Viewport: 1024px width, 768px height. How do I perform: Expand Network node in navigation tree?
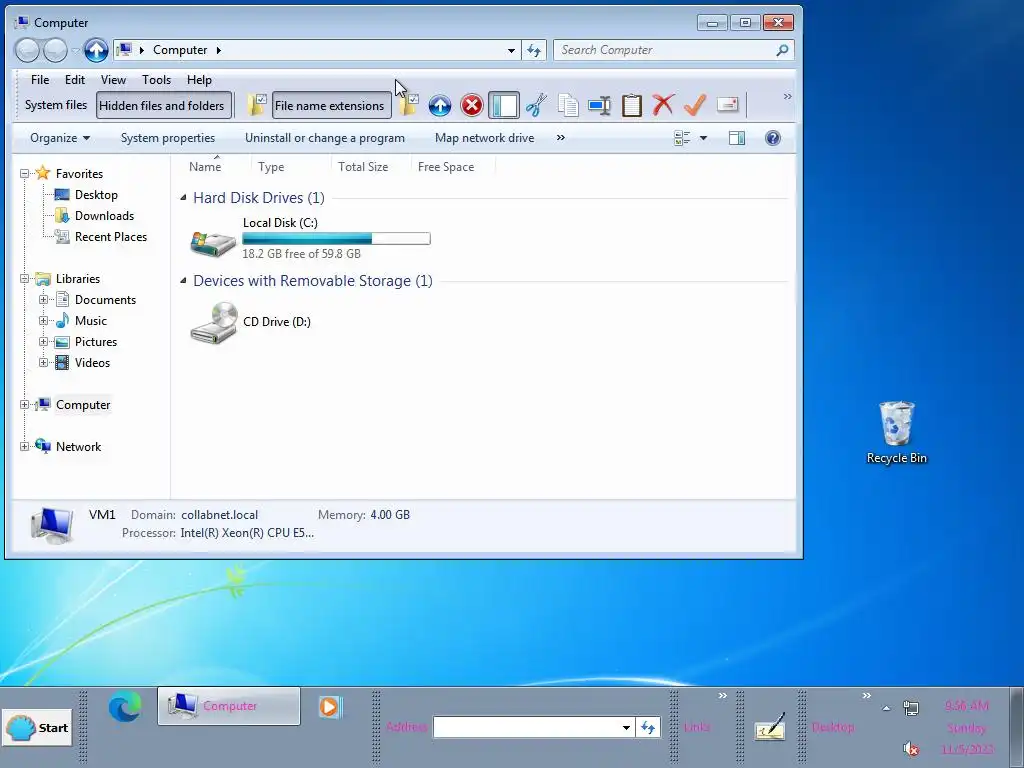25,447
